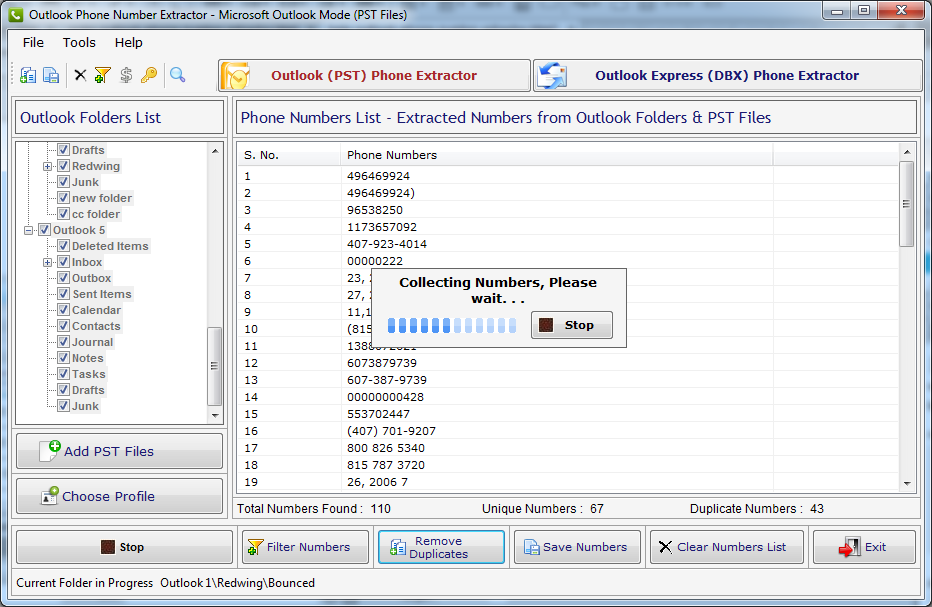Click Add PST Files button
The width and height of the screenshot is (932, 607).
click(x=119, y=451)
